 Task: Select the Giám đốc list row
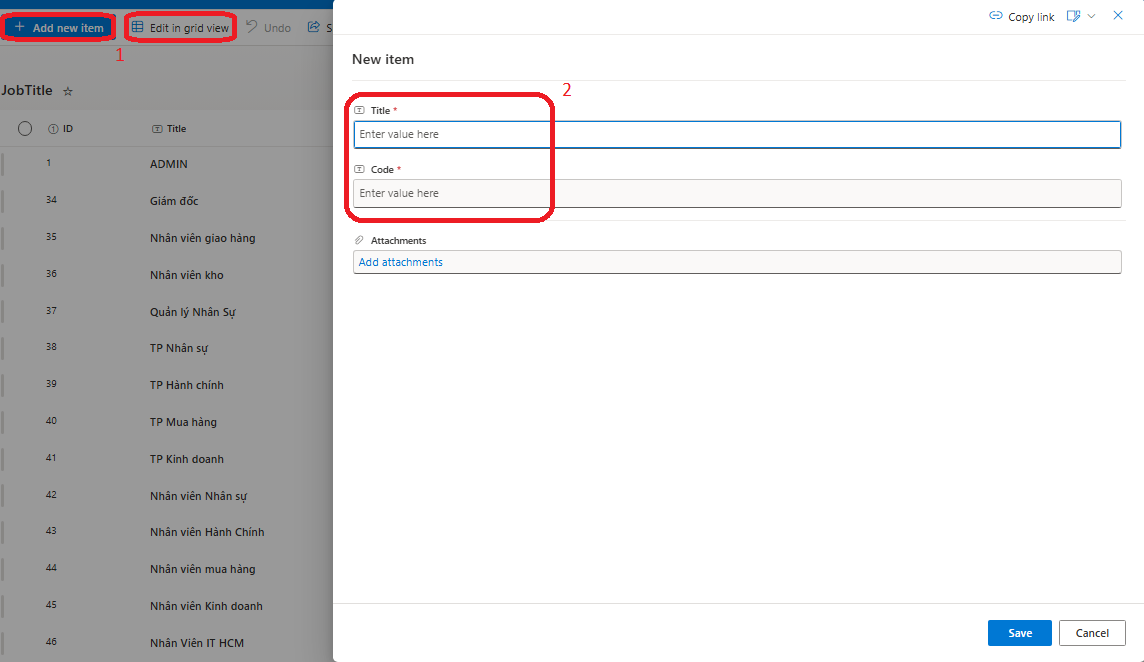point(174,201)
